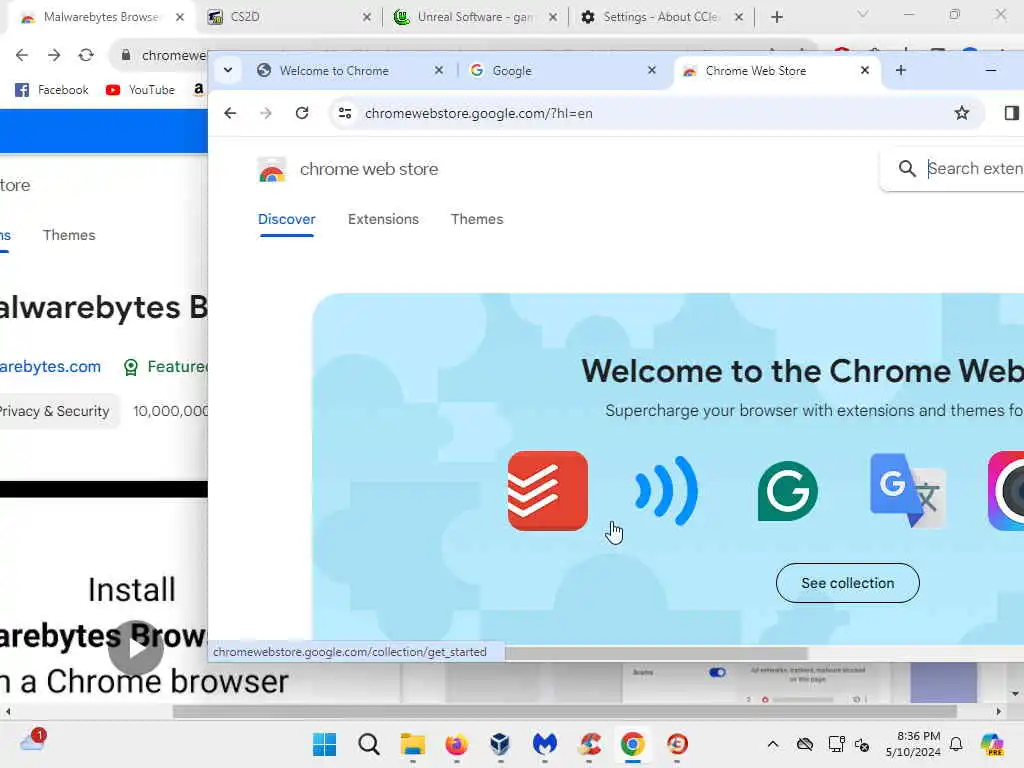Open a new tab in background Chrome window
The image size is (1024, 768).
pyautogui.click(x=776, y=17)
